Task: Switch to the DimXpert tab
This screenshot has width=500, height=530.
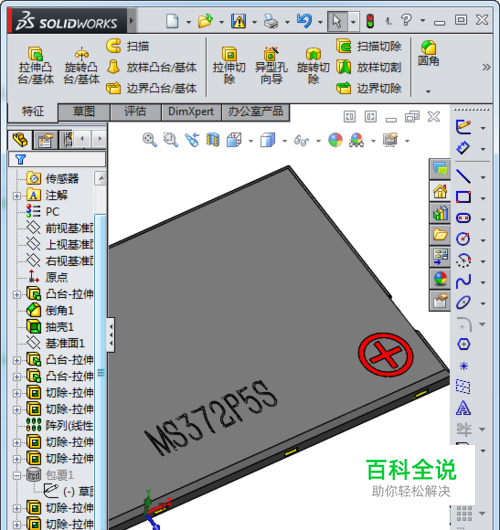Action: (191, 112)
